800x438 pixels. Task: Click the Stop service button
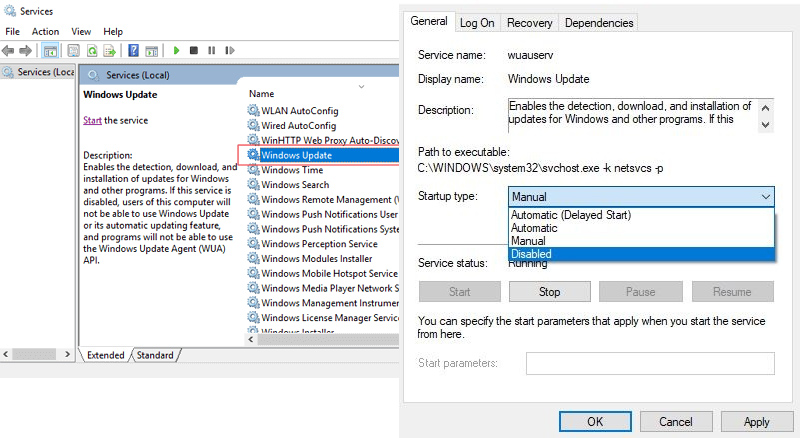point(549,291)
